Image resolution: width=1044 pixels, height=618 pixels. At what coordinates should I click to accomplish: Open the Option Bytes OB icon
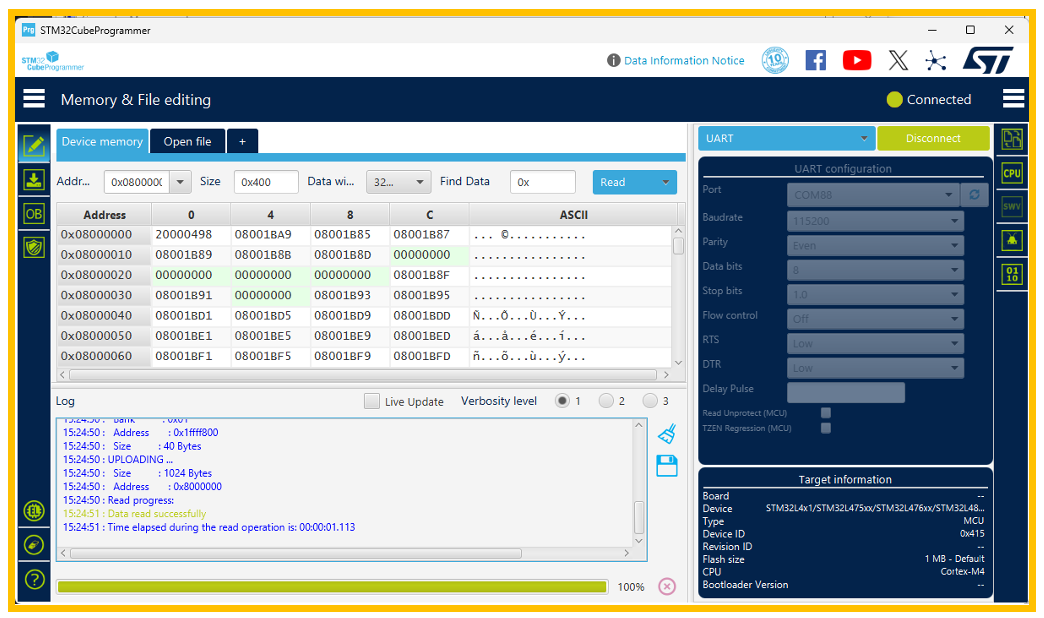pyautogui.click(x=34, y=214)
